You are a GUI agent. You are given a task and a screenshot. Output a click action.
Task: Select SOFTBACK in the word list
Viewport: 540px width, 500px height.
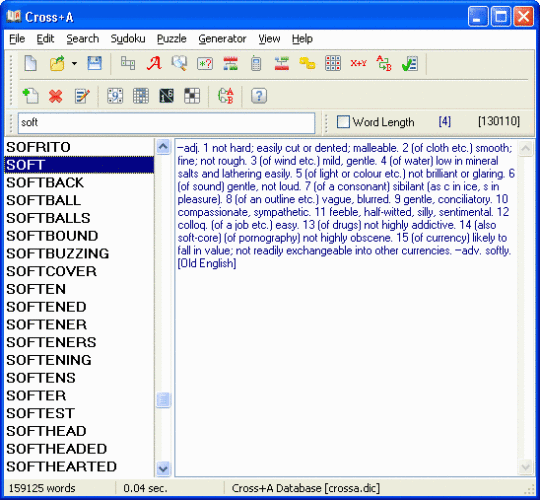[x=79, y=183]
